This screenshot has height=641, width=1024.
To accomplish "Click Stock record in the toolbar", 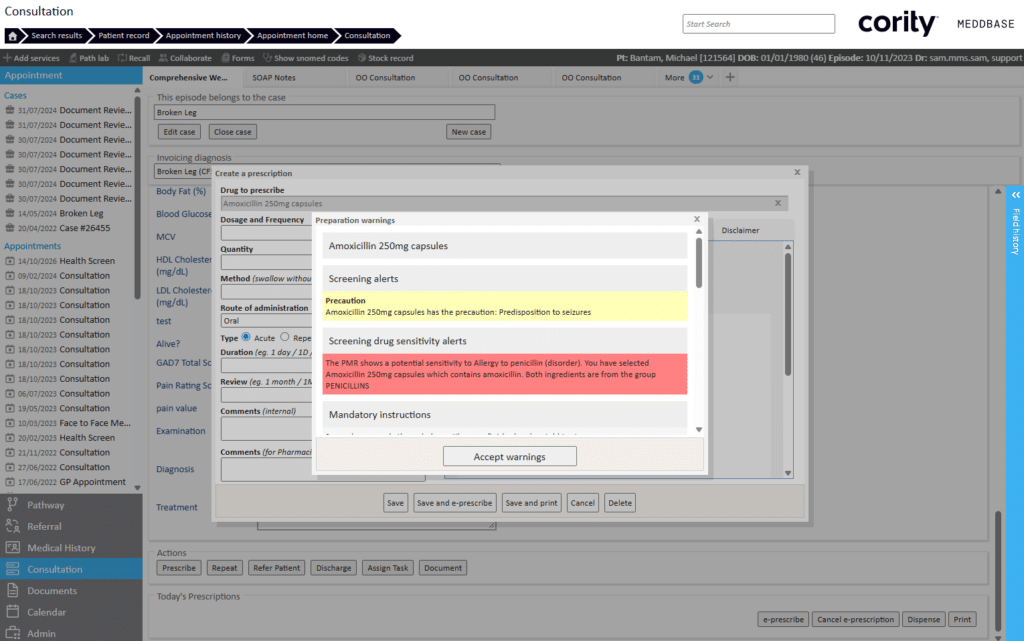I will [385, 58].
